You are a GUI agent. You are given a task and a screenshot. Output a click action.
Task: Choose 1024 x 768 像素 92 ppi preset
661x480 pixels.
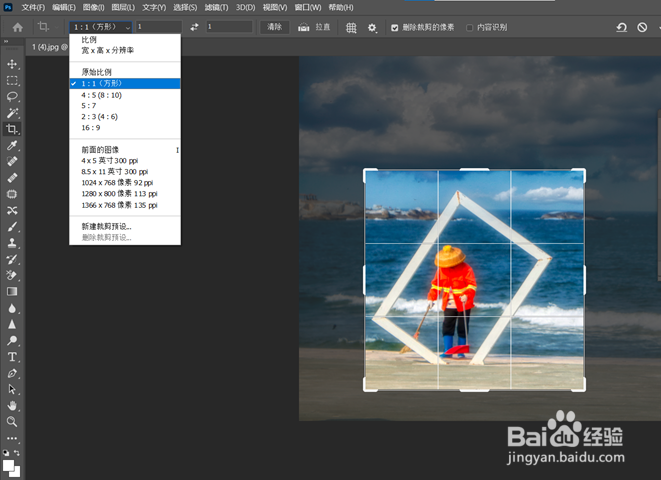[125, 183]
